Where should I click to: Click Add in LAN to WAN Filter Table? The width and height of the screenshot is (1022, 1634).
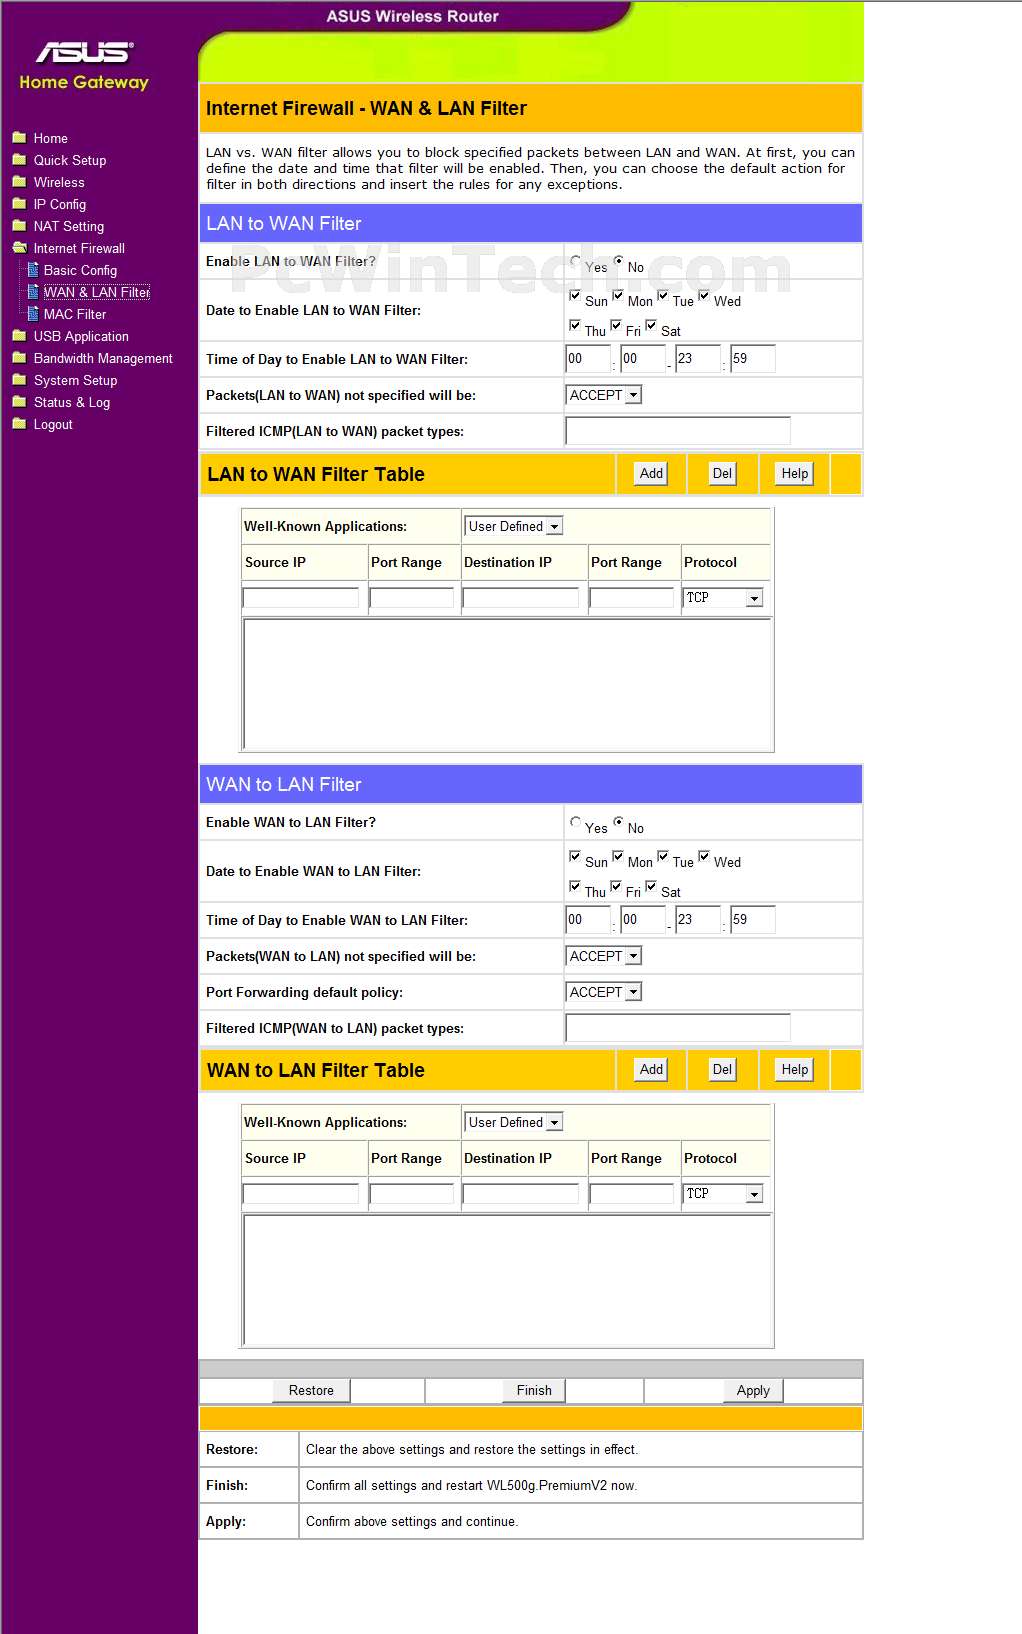pos(652,473)
